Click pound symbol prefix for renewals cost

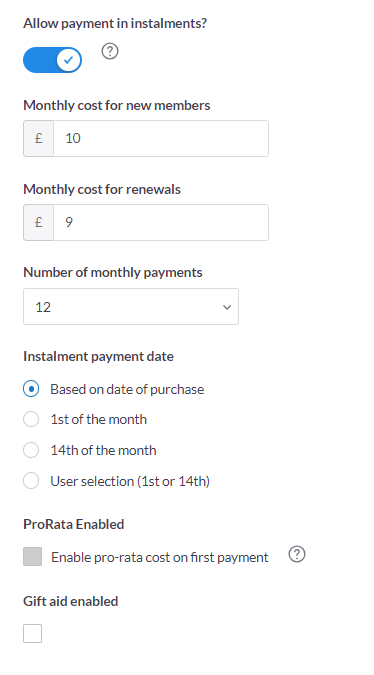[x=38, y=222]
